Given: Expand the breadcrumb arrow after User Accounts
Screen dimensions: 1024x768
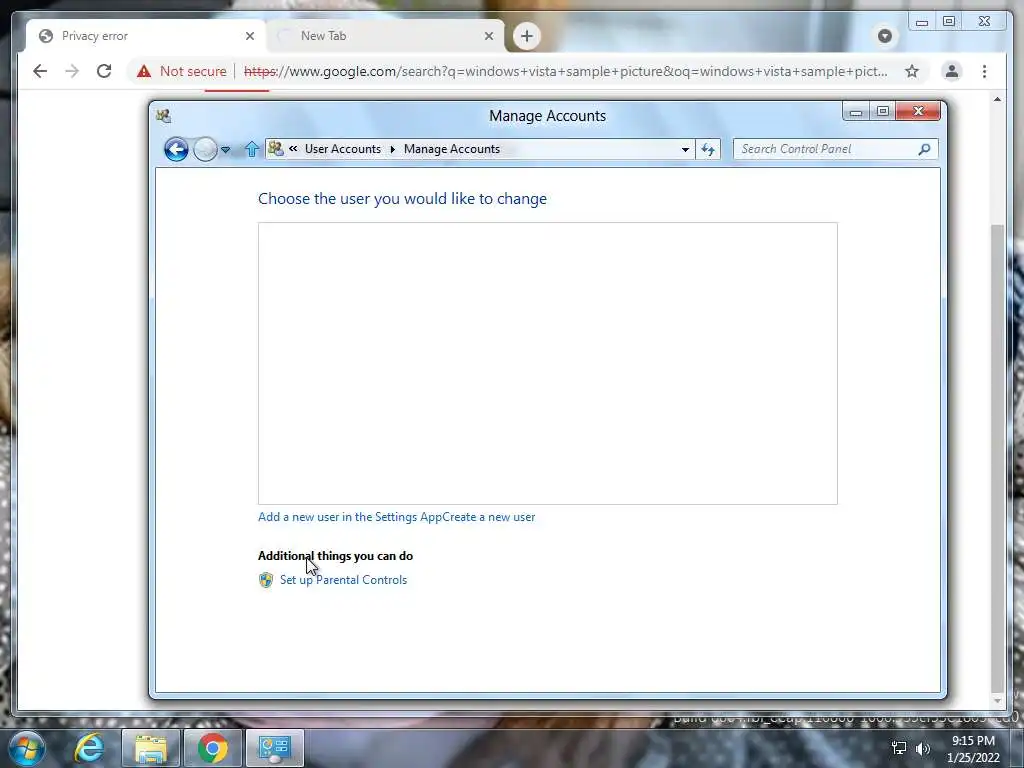Looking at the screenshot, I should point(392,150).
